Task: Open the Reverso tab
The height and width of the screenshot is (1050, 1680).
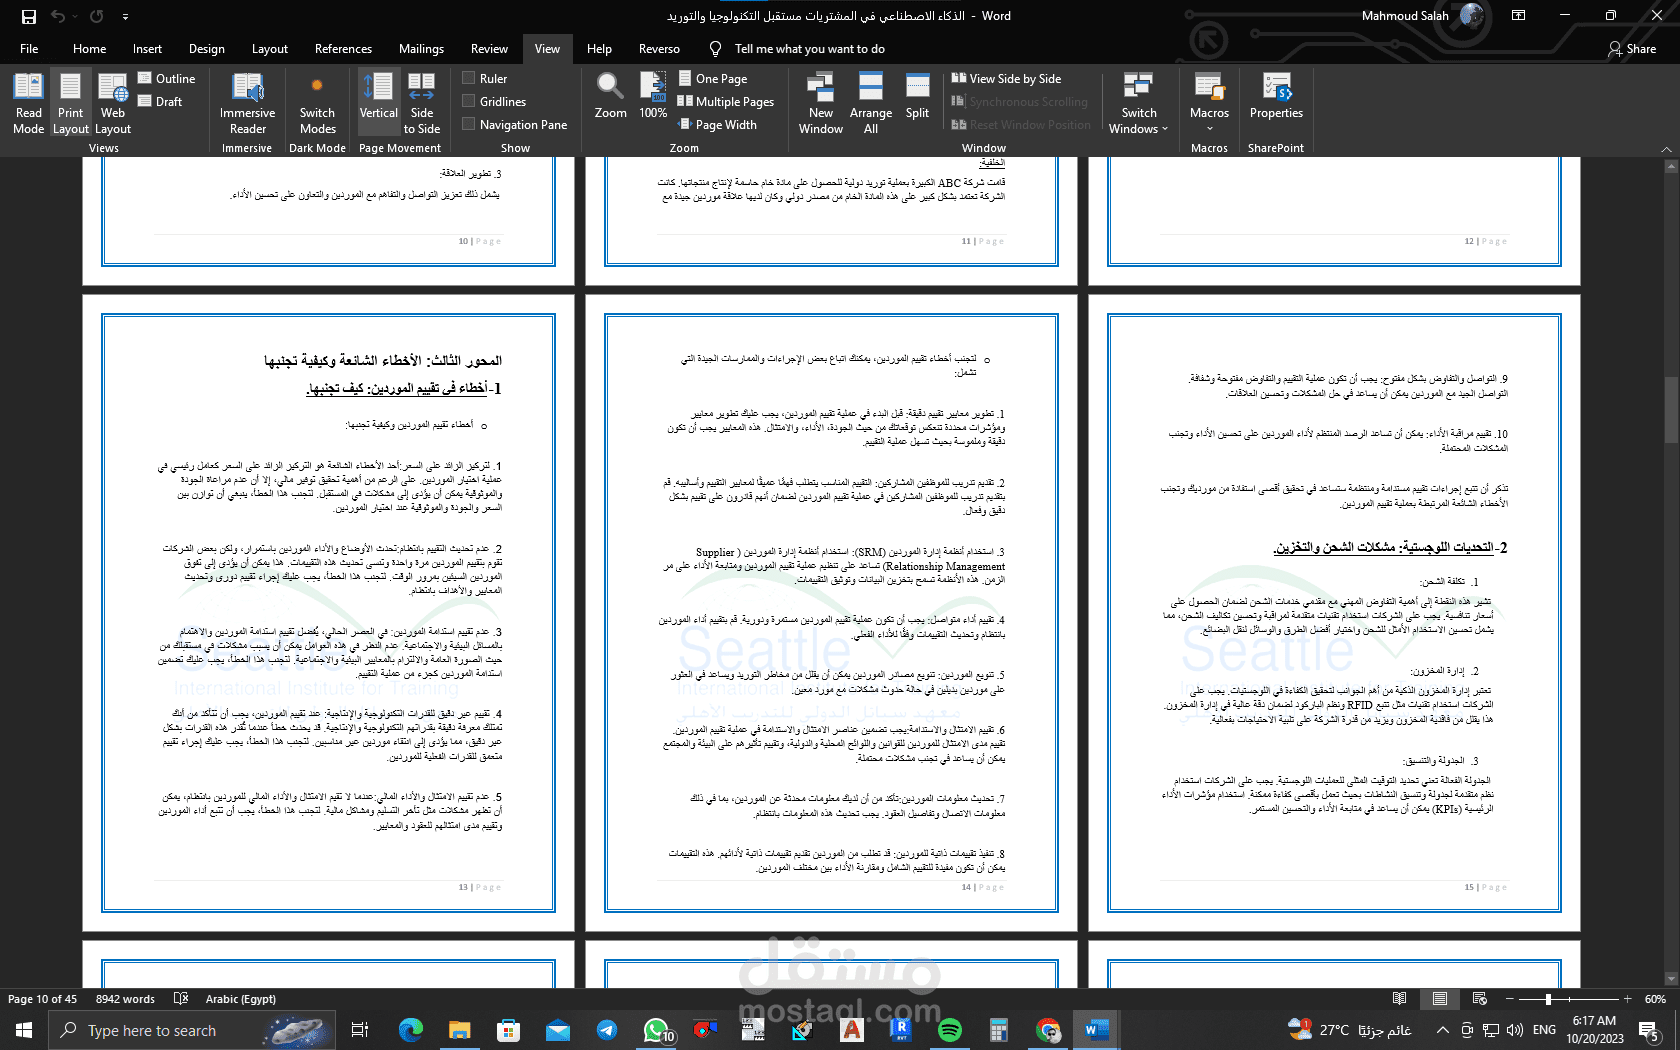Action: (x=659, y=48)
